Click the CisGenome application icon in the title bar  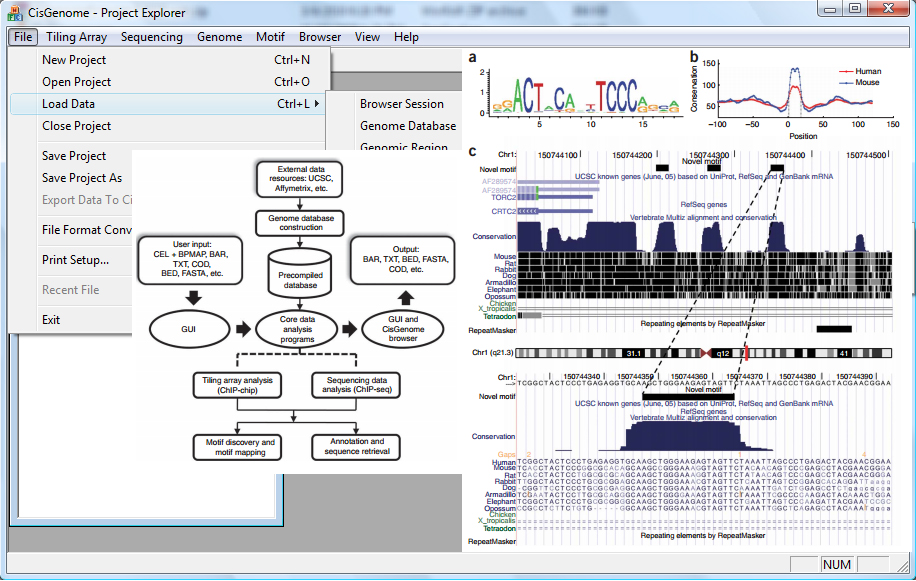(12, 12)
